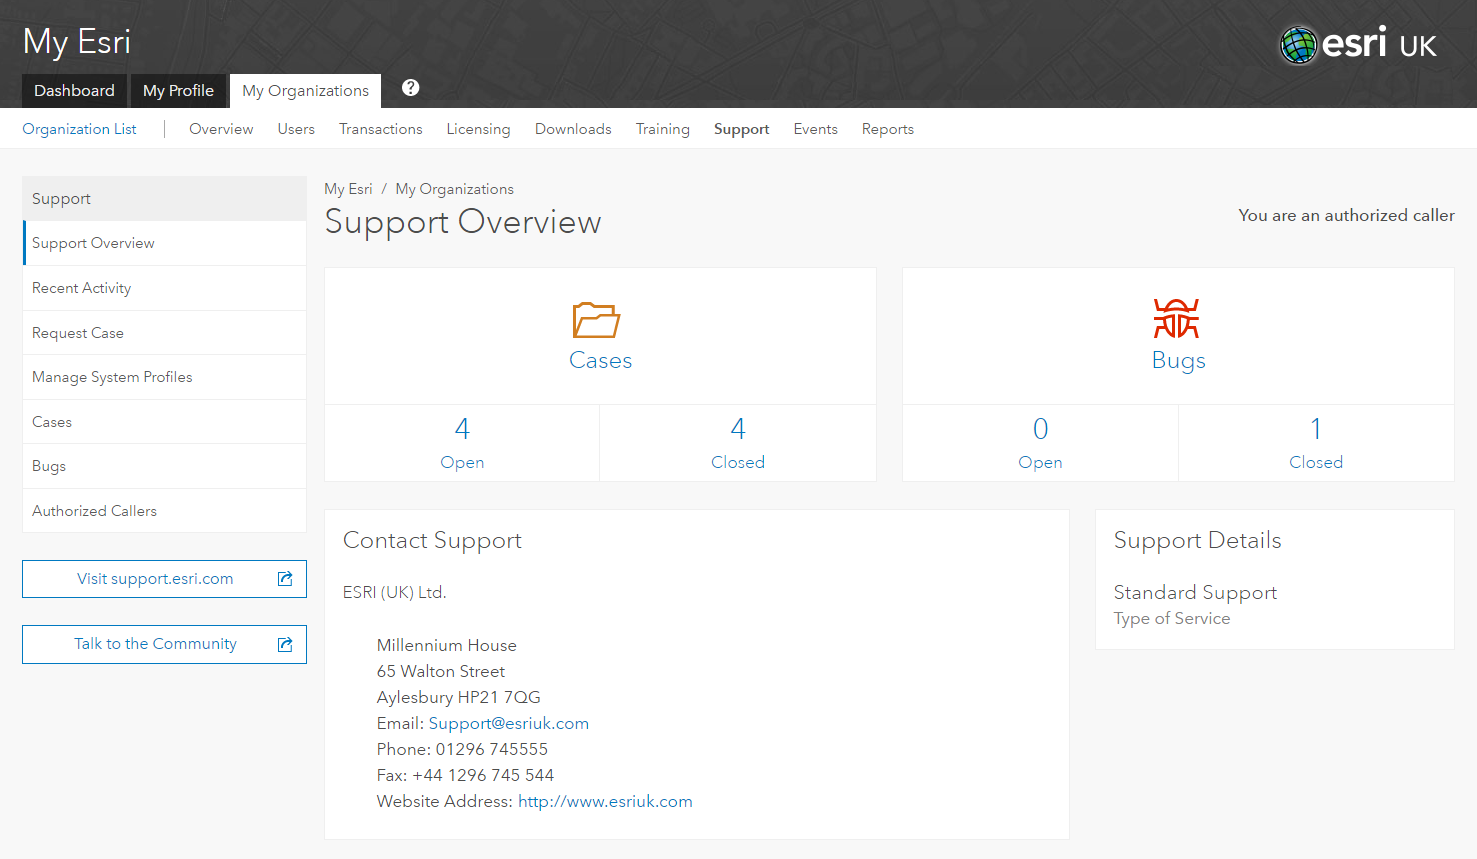View the 1 Closed bug
Image resolution: width=1477 pixels, height=859 pixels.
pos(1316,443)
